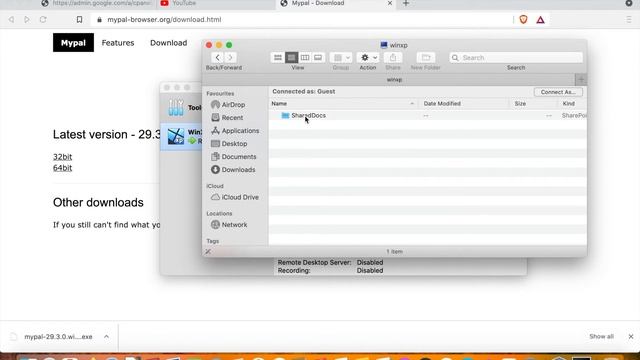Open Documents in Finder sidebar

click(x=233, y=157)
